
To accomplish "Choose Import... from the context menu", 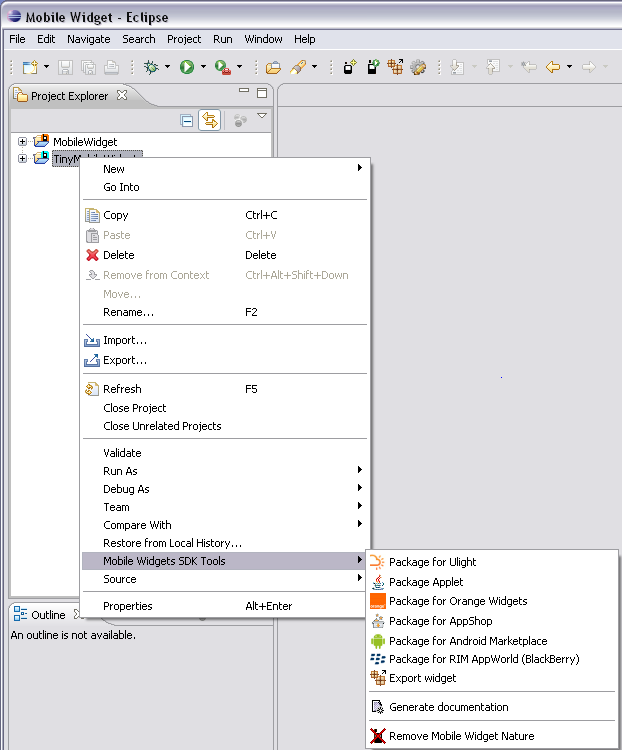I will (225, 340).
